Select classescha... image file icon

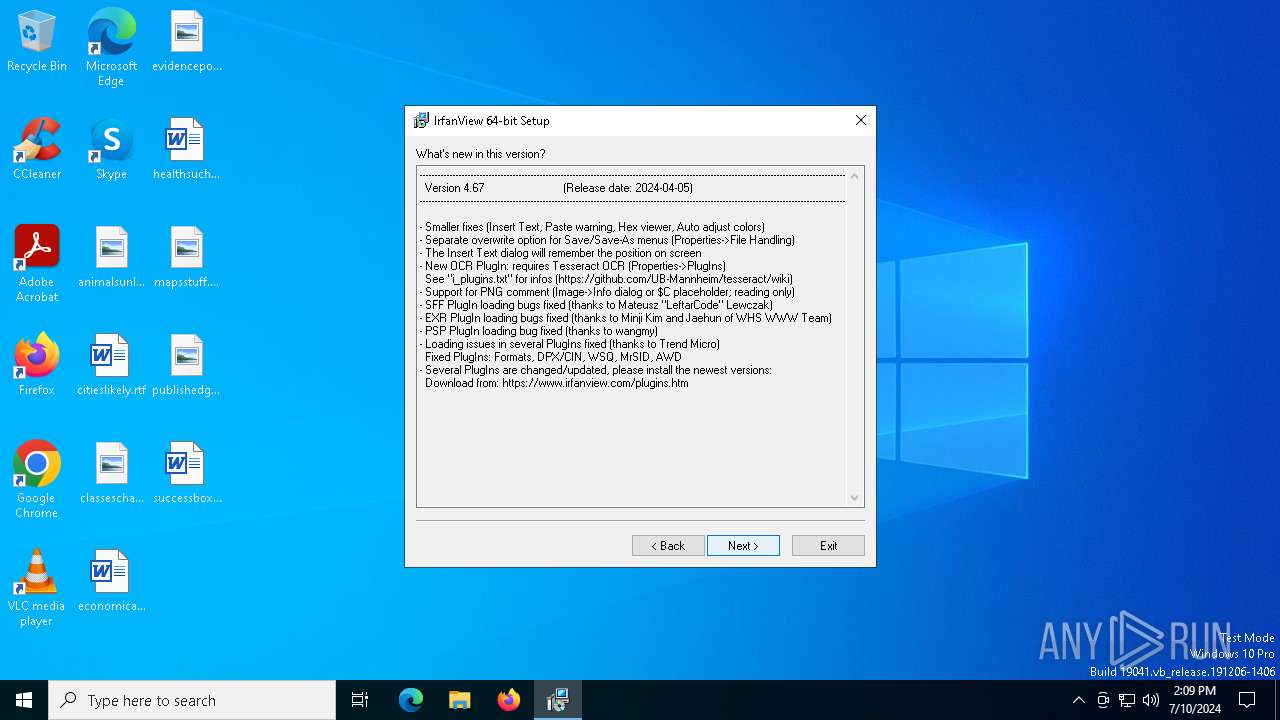pyautogui.click(x=111, y=473)
